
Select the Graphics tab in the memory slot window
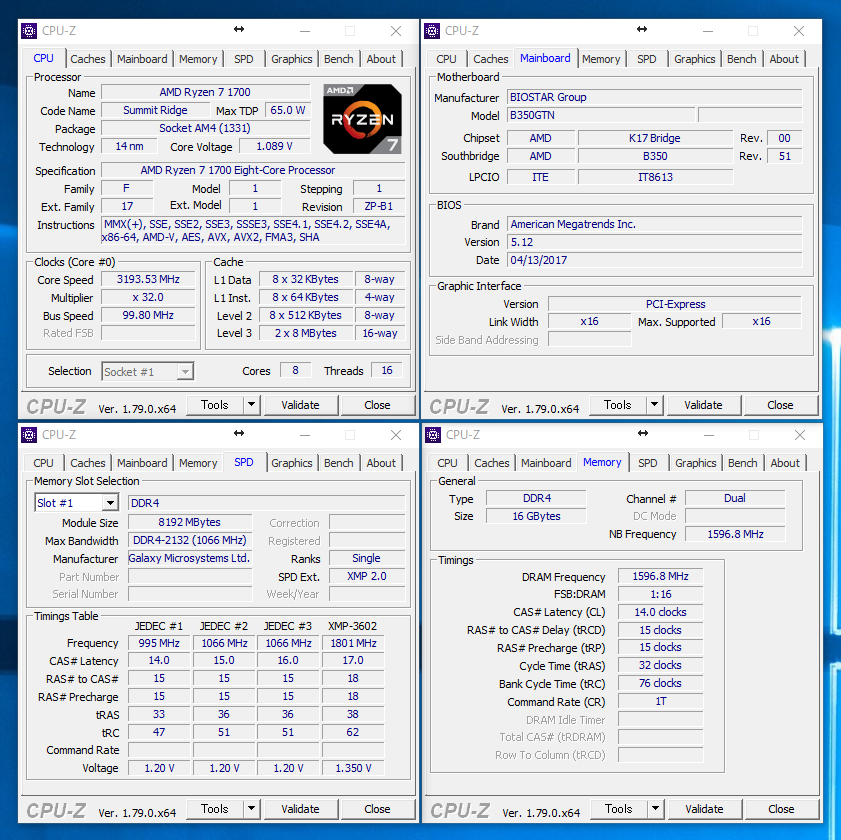click(x=292, y=463)
